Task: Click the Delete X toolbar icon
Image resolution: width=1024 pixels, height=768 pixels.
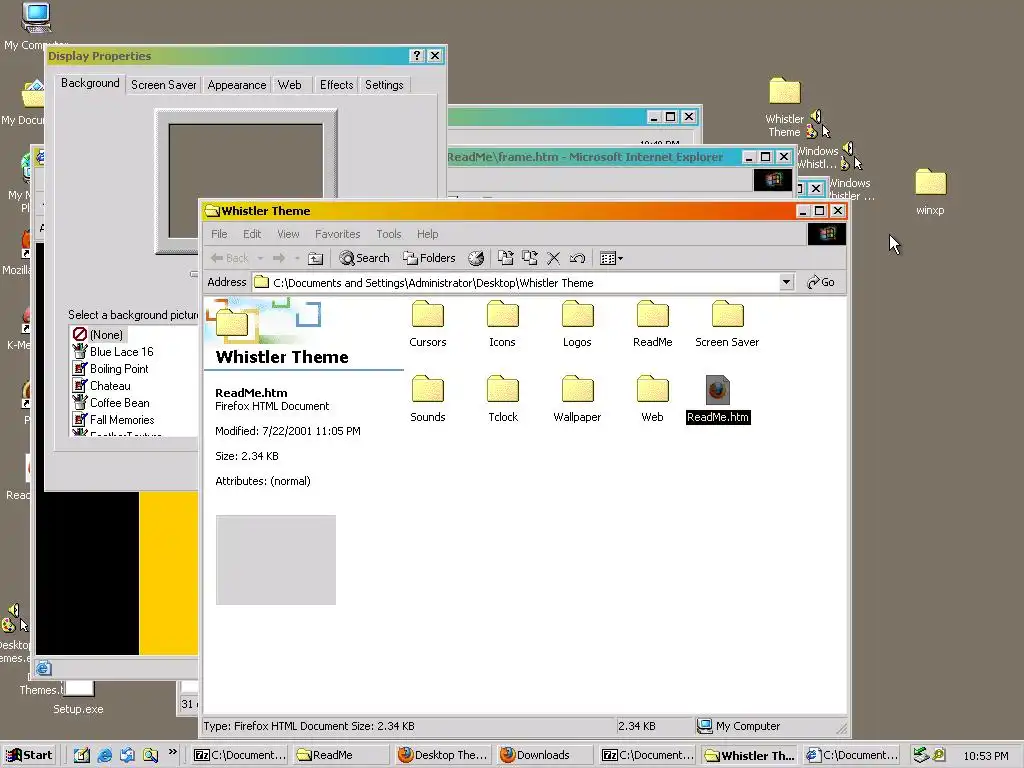Action: pyautogui.click(x=553, y=259)
